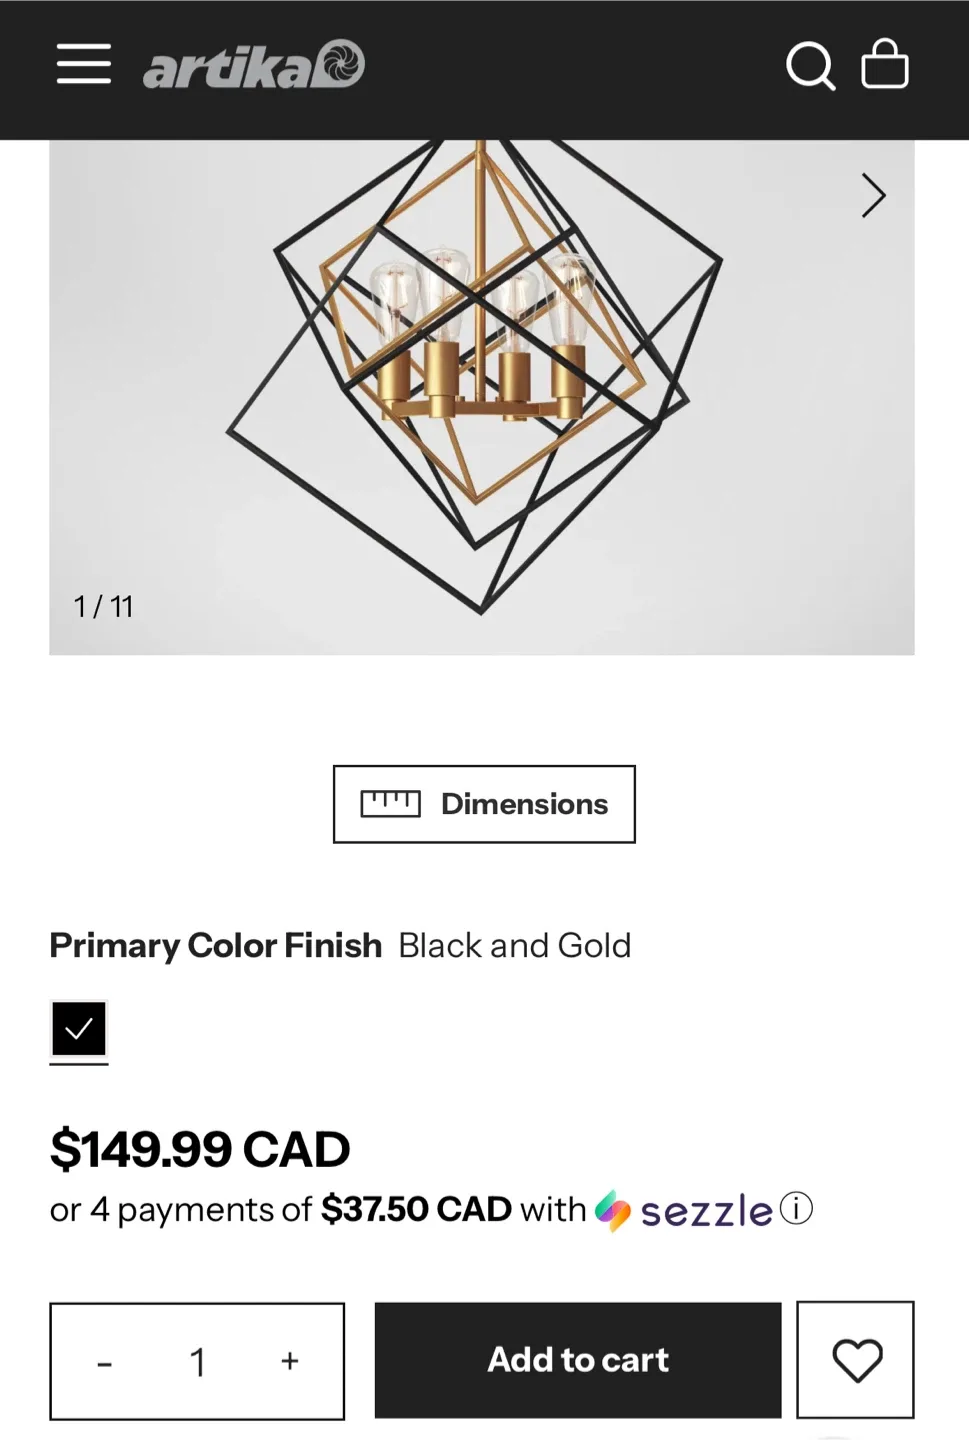Open the shopping bag cart icon

point(885,66)
